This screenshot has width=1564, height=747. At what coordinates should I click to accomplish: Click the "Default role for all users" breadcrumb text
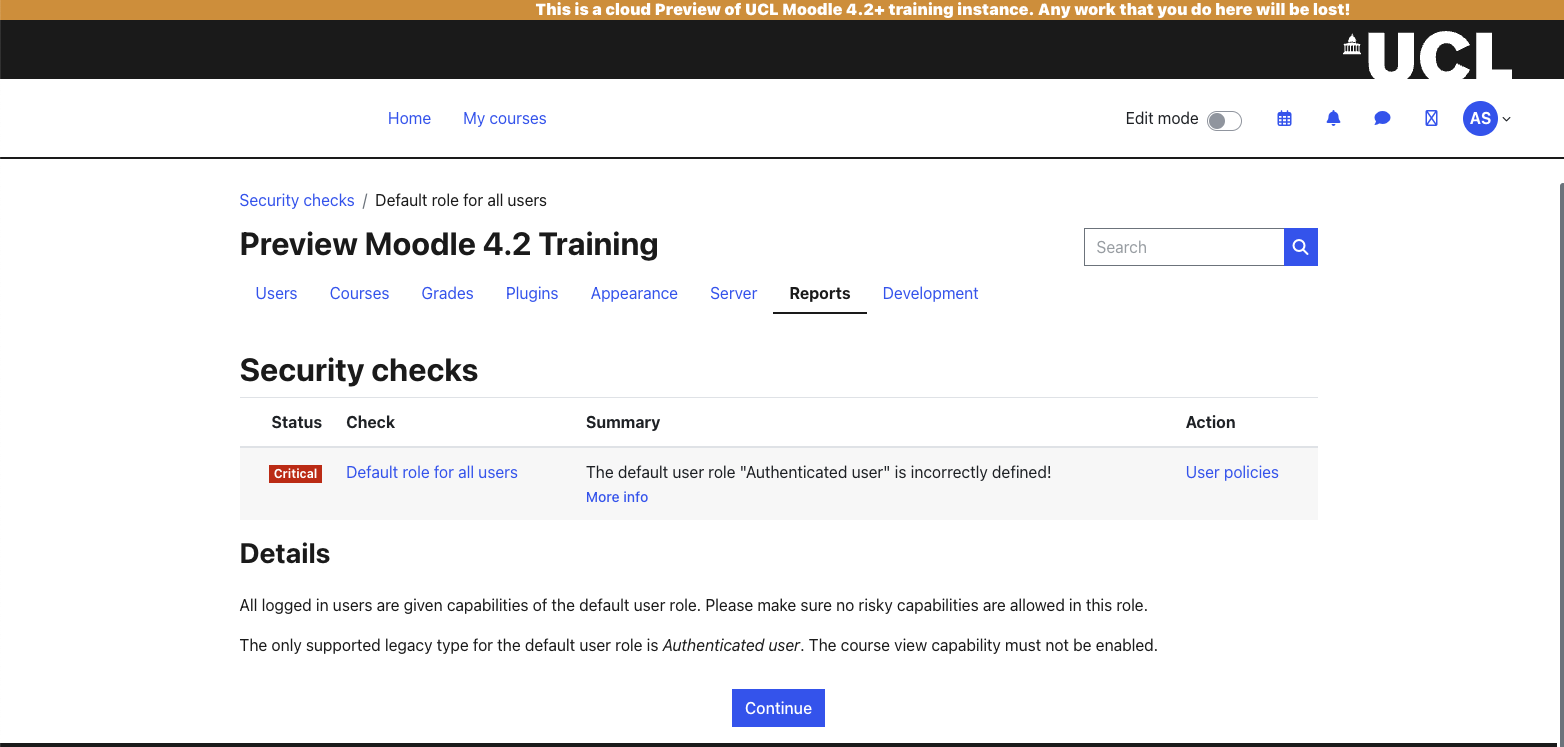[x=461, y=200]
